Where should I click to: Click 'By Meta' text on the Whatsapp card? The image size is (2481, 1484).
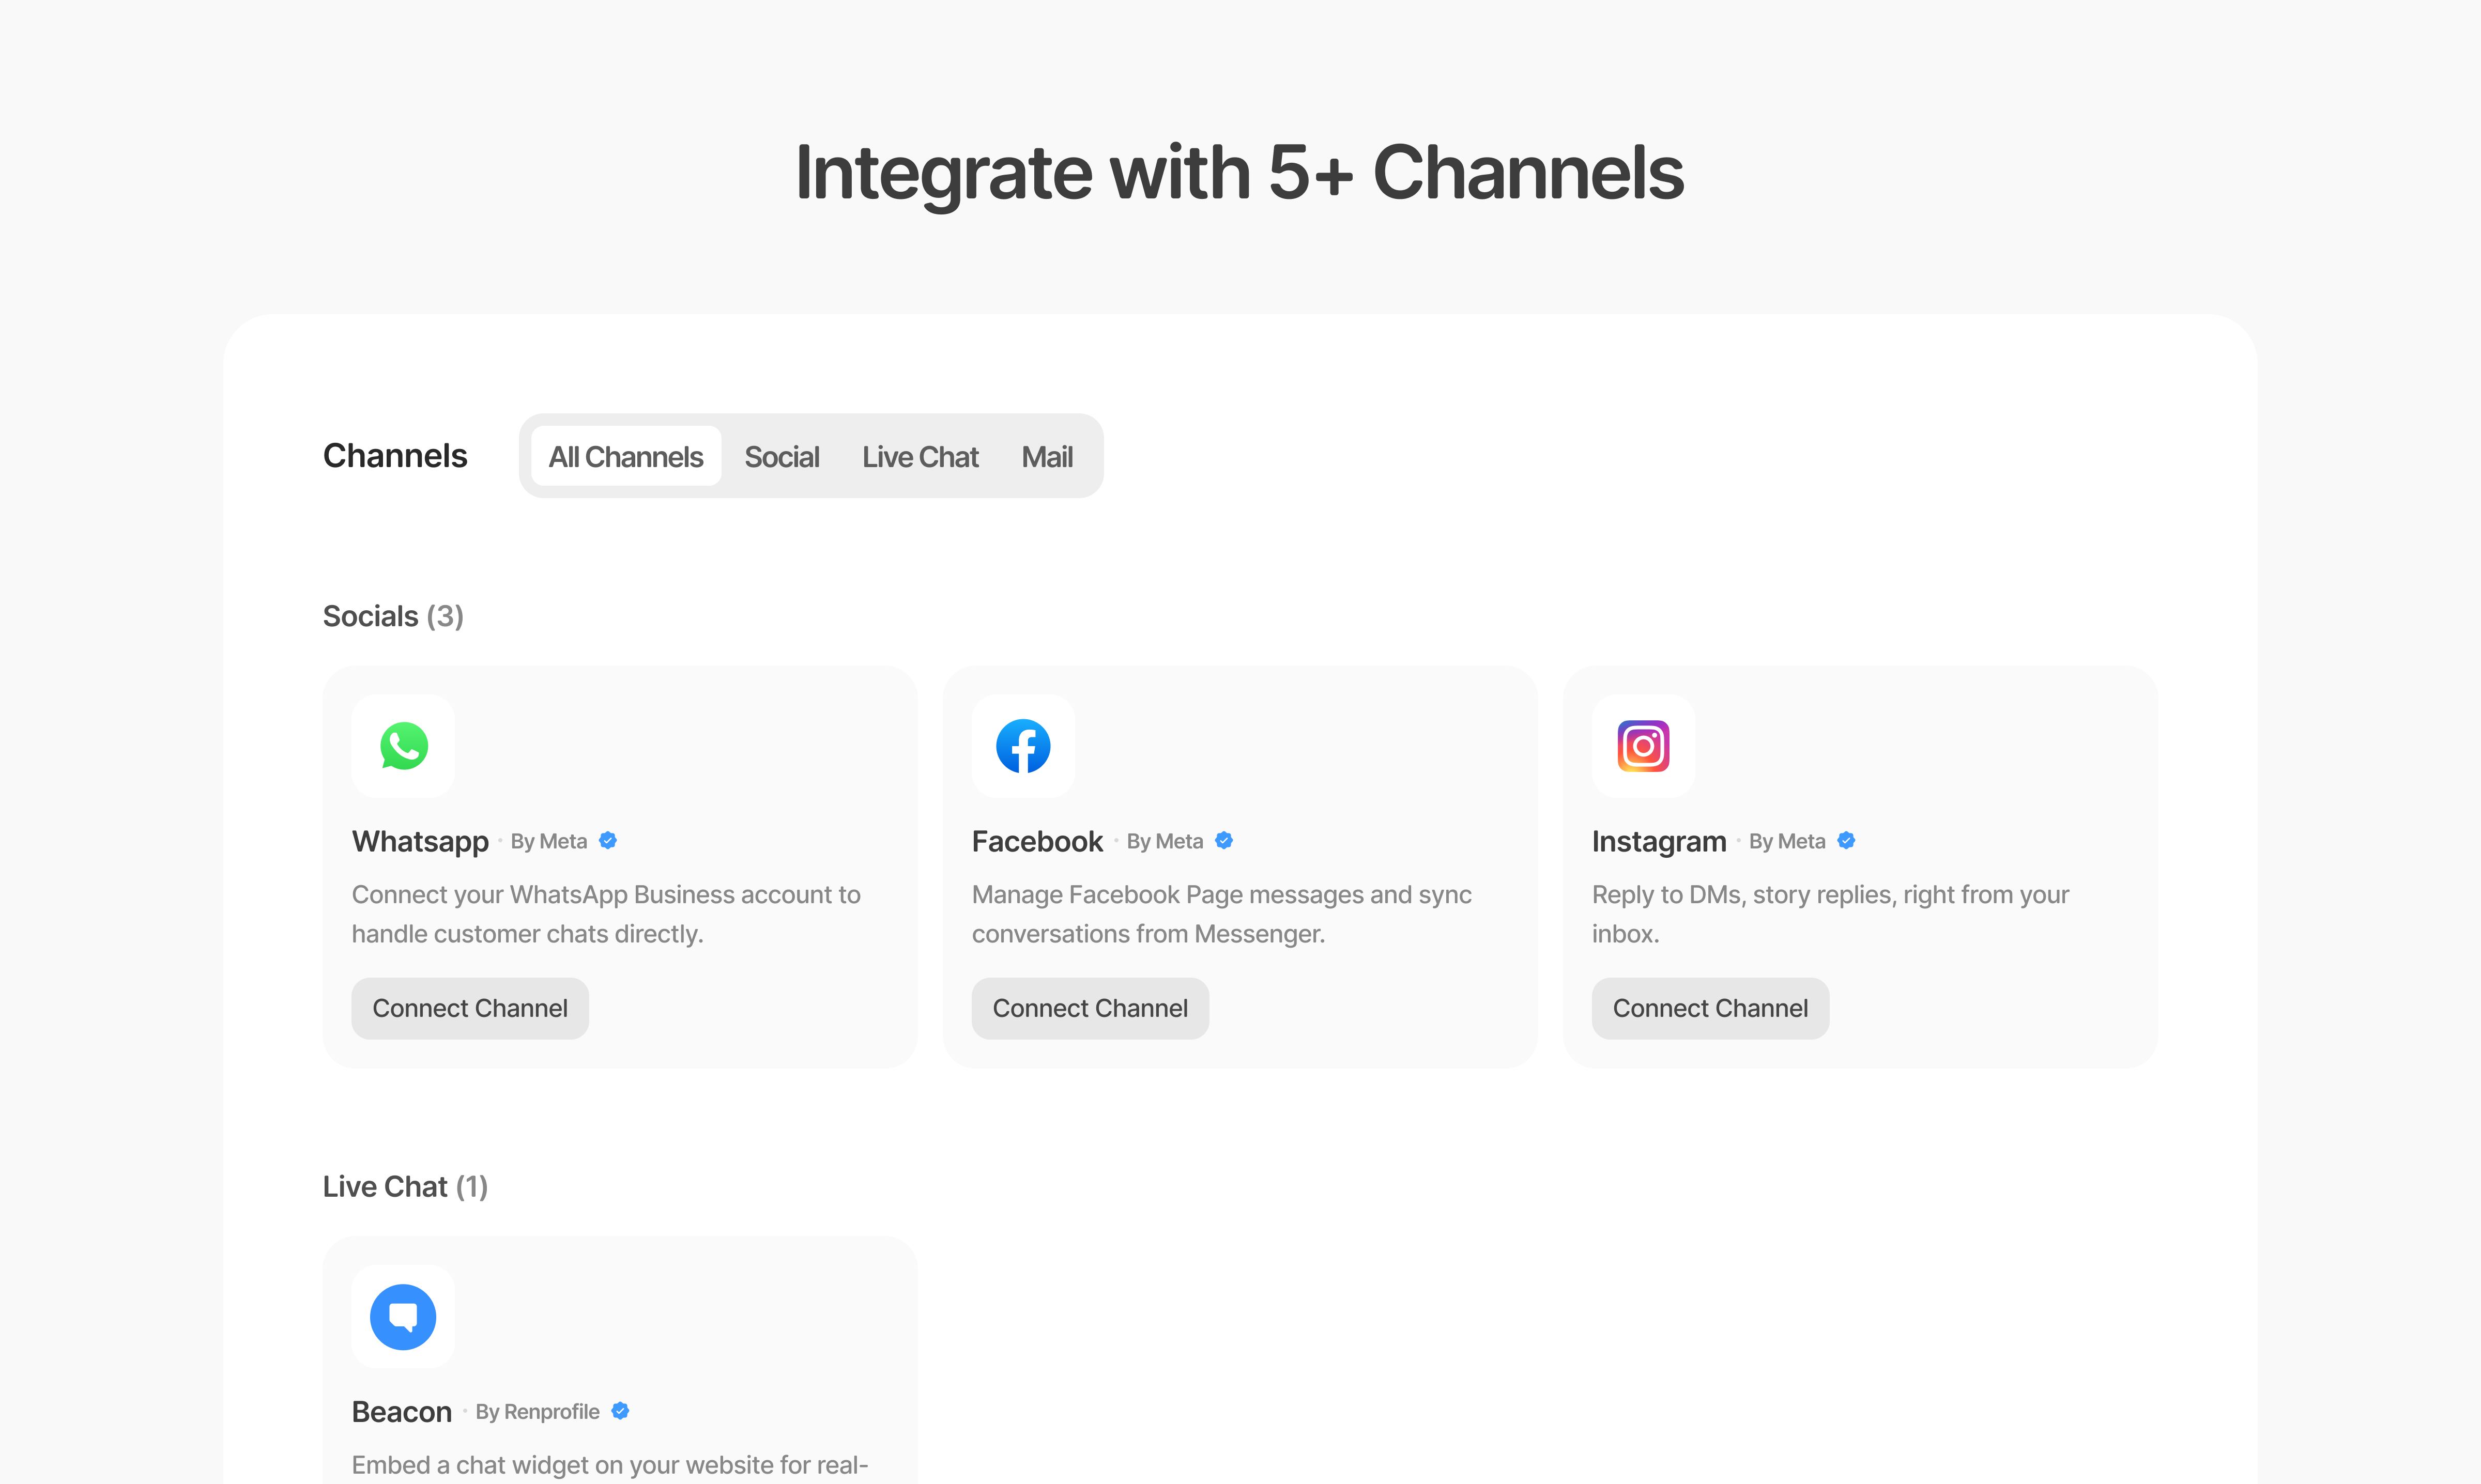point(549,841)
